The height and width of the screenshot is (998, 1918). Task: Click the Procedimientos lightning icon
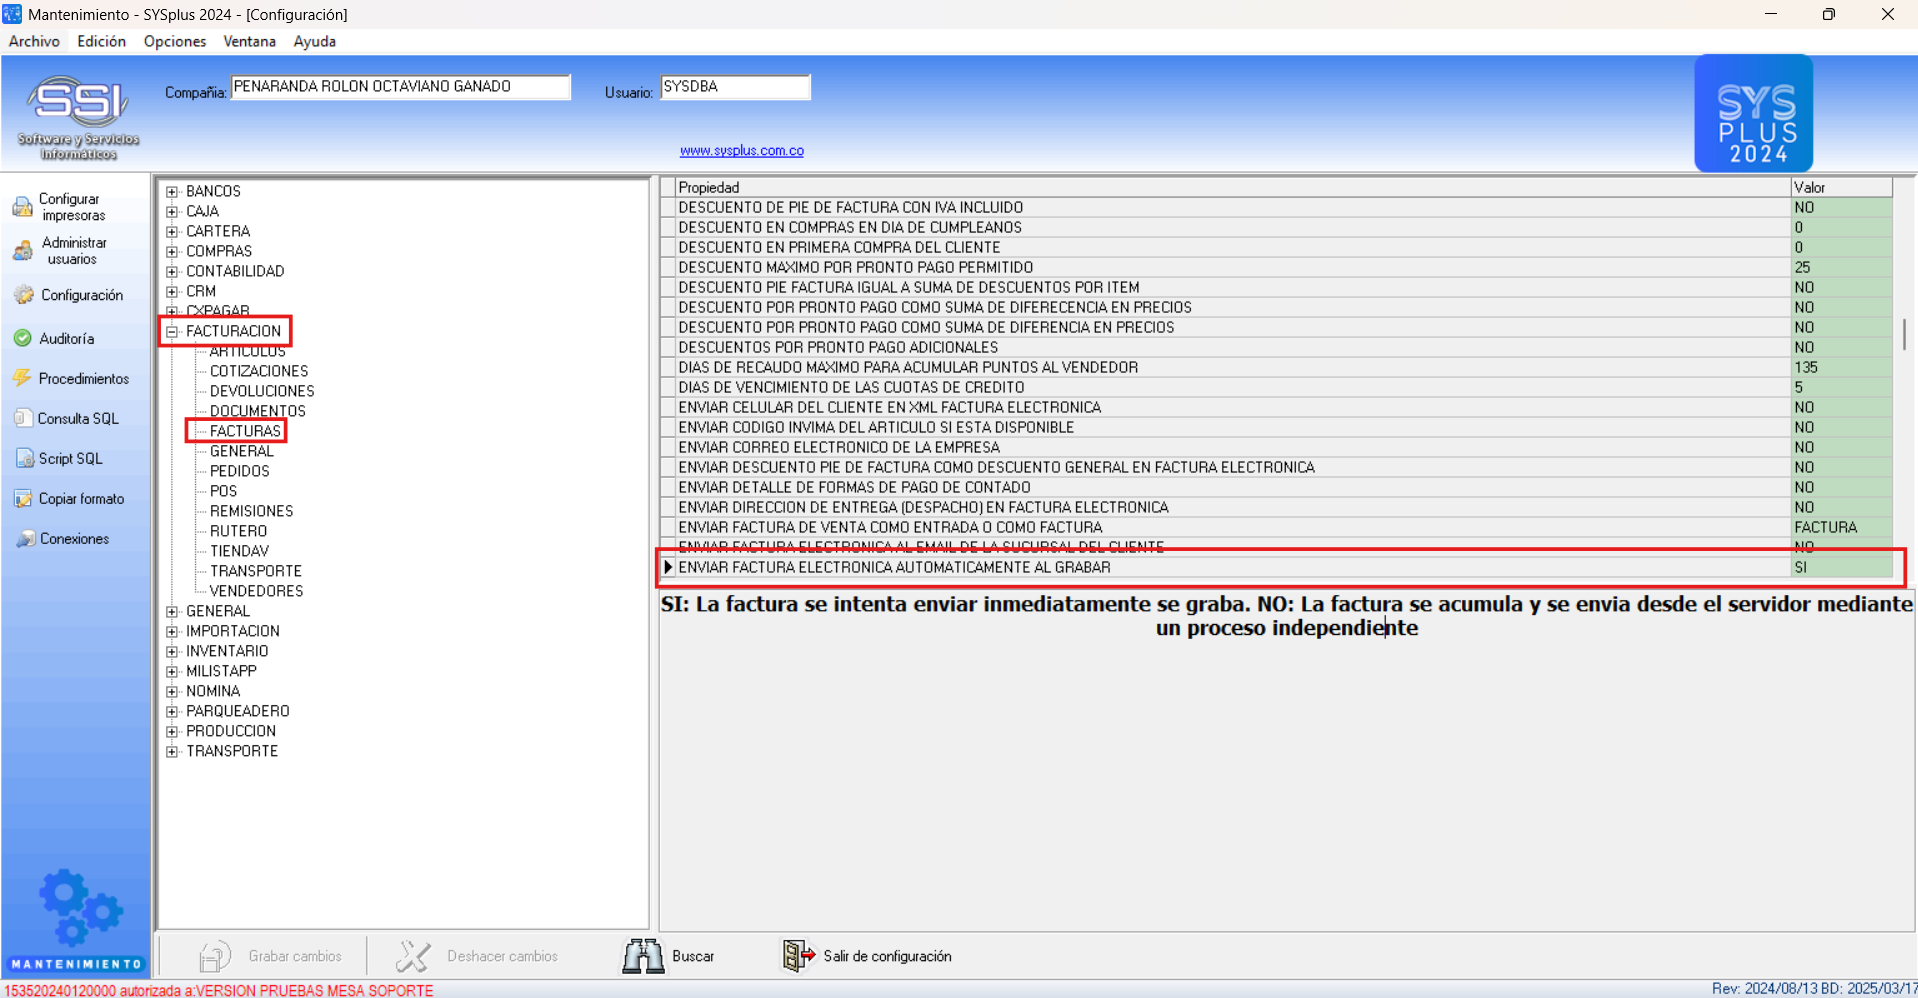(x=22, y=378)
